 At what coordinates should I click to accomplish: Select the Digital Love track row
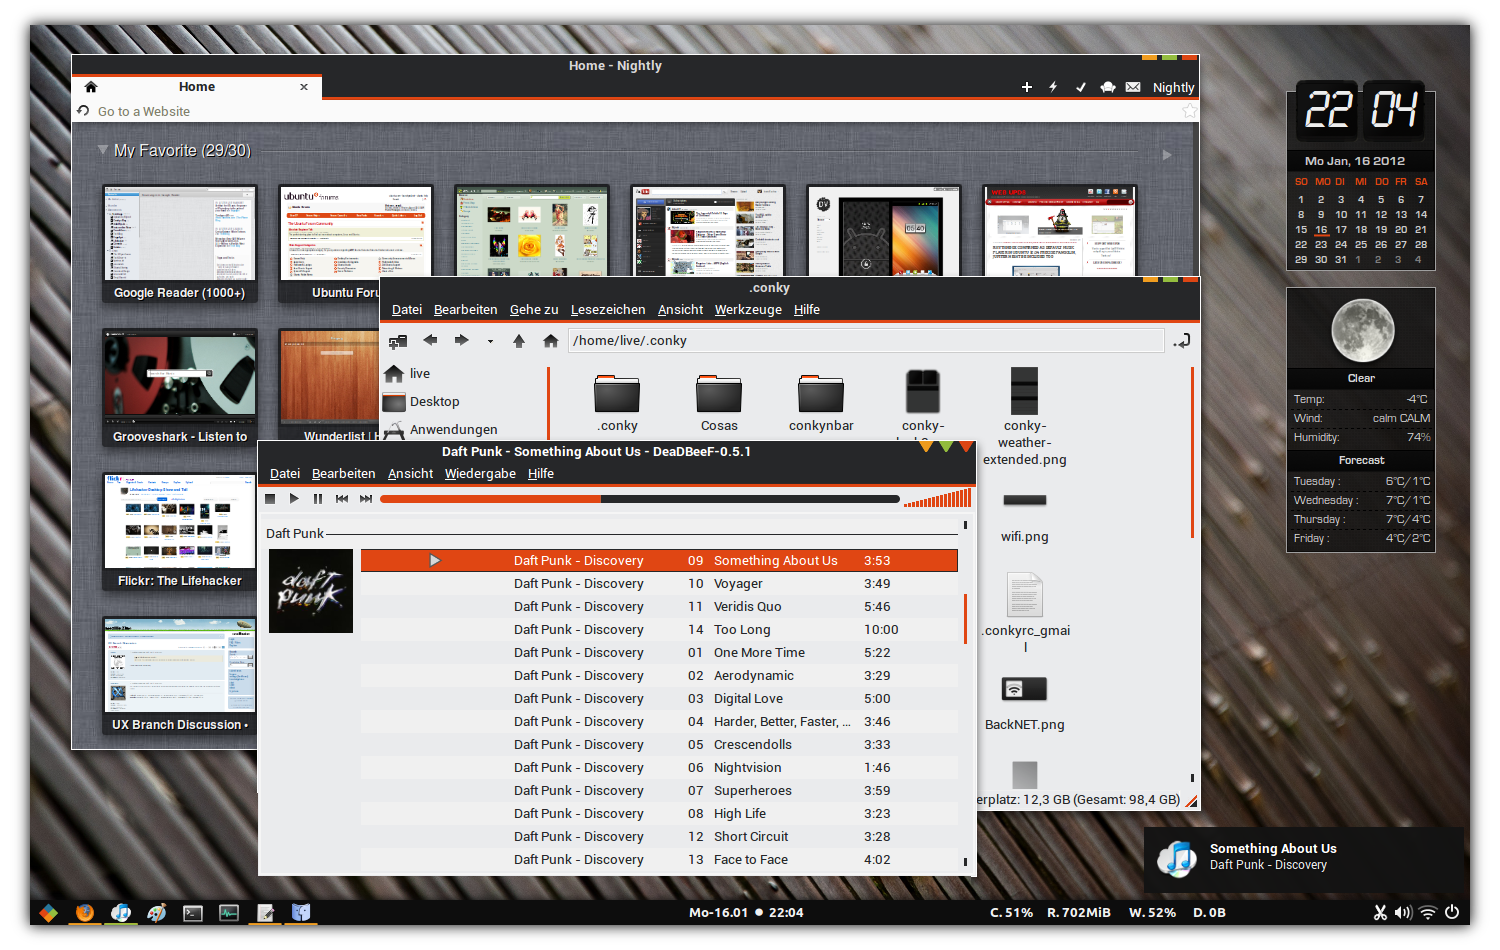pyautogui.click(x=659, y=699)
